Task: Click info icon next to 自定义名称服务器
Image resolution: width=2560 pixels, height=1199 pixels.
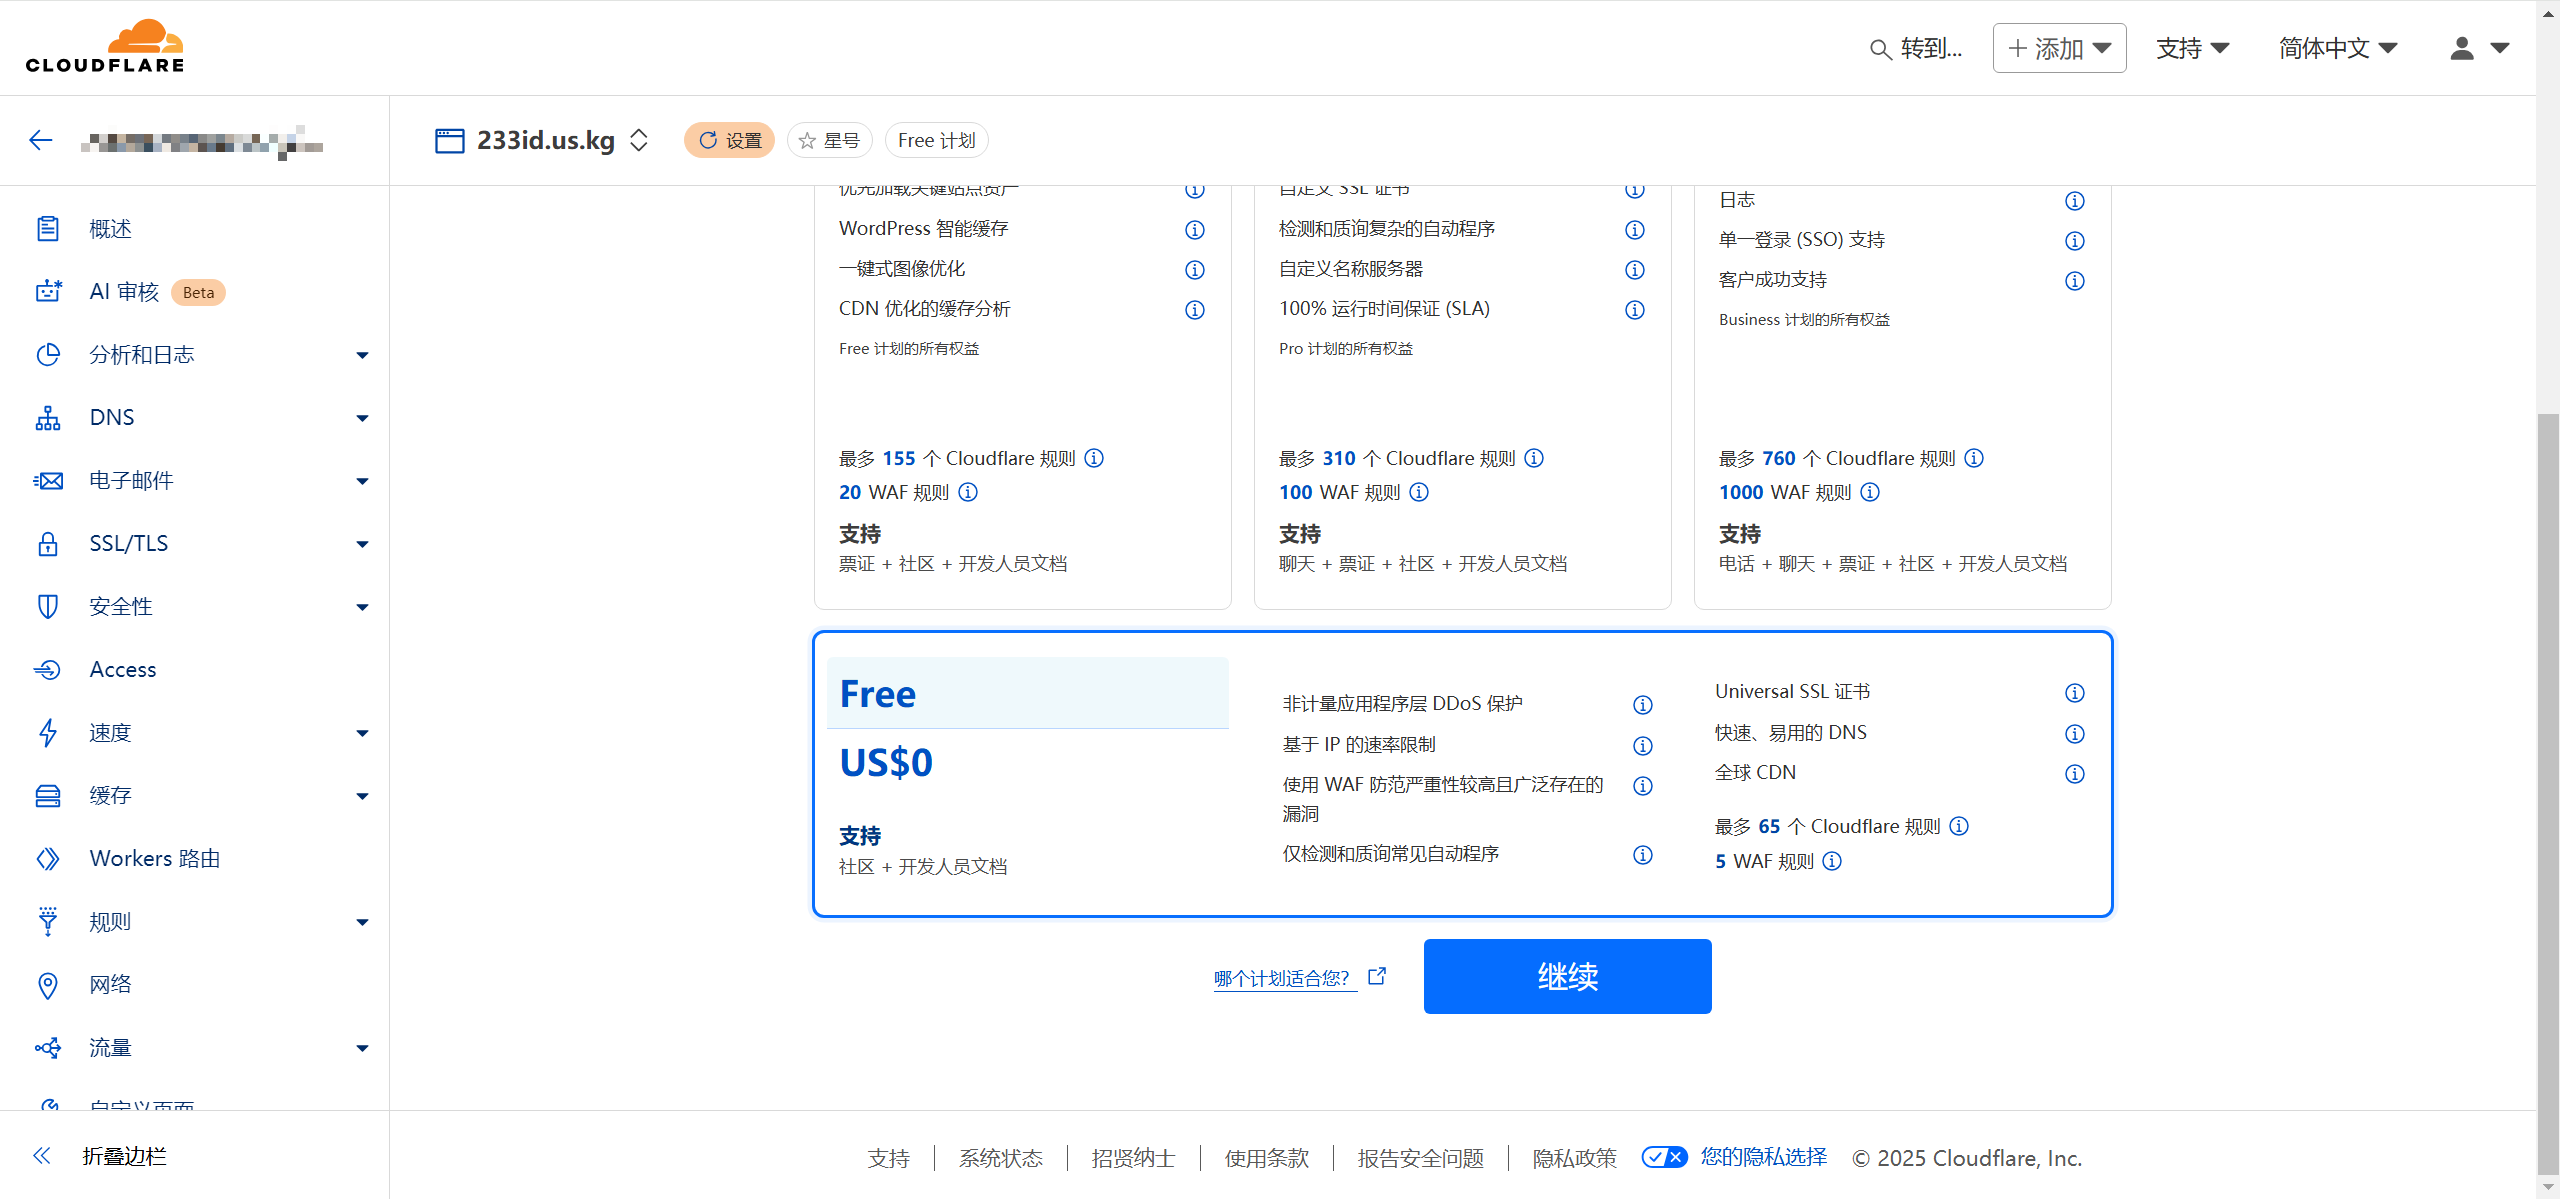Action: [1635, 270]
